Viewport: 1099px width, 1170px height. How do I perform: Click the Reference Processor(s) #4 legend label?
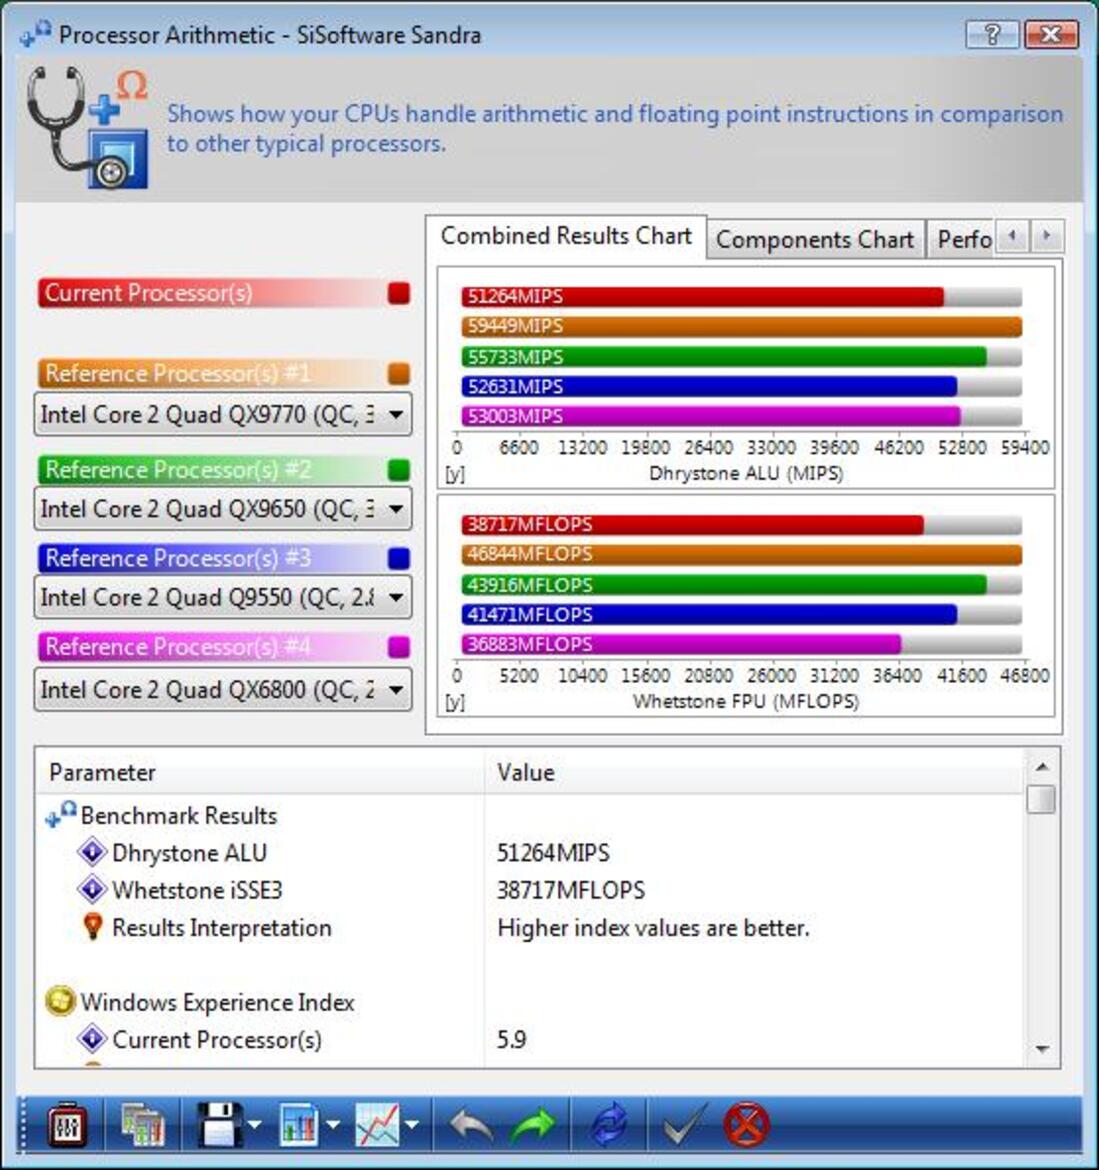(x=178, y=646)
